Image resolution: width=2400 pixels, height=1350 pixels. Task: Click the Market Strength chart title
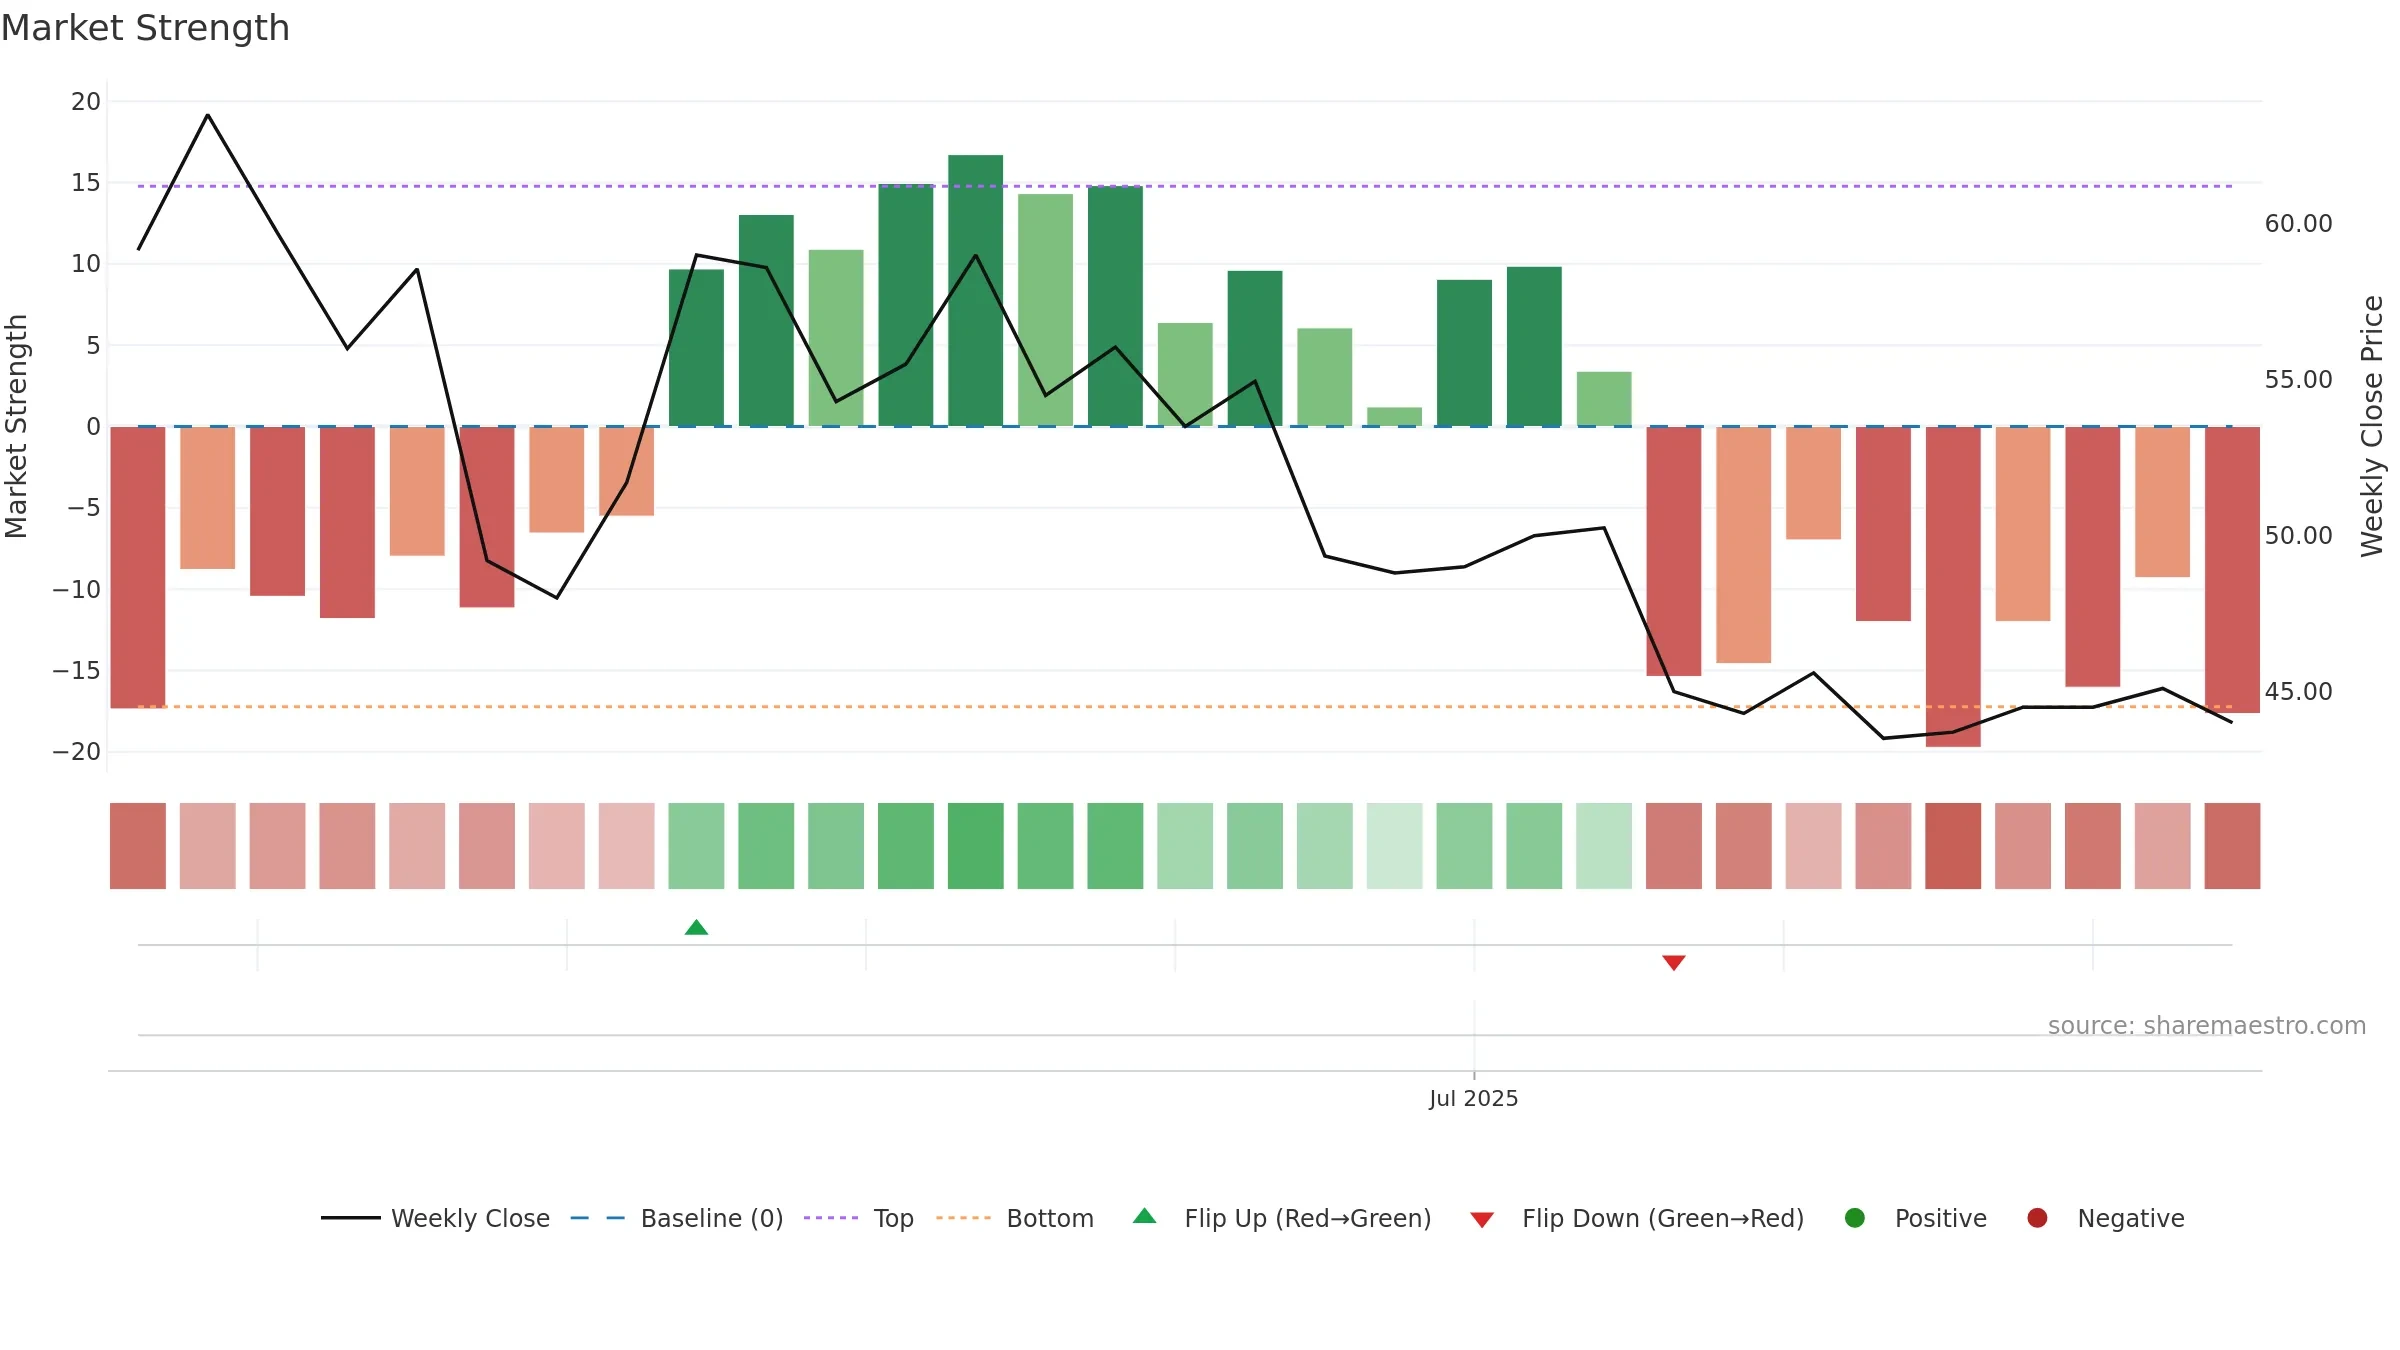click(x=145, y=28)
